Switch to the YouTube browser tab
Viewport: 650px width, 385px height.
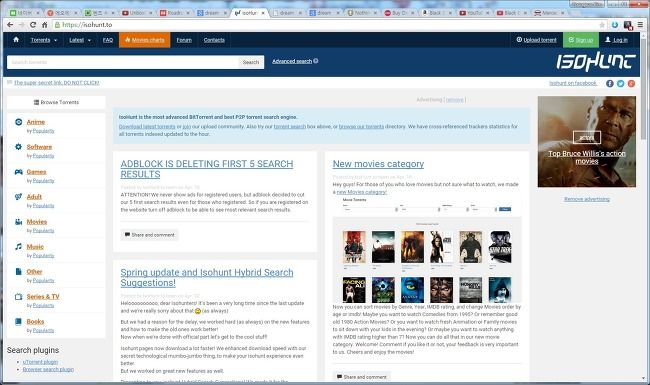pyautogui.click(x=475, y=13)
